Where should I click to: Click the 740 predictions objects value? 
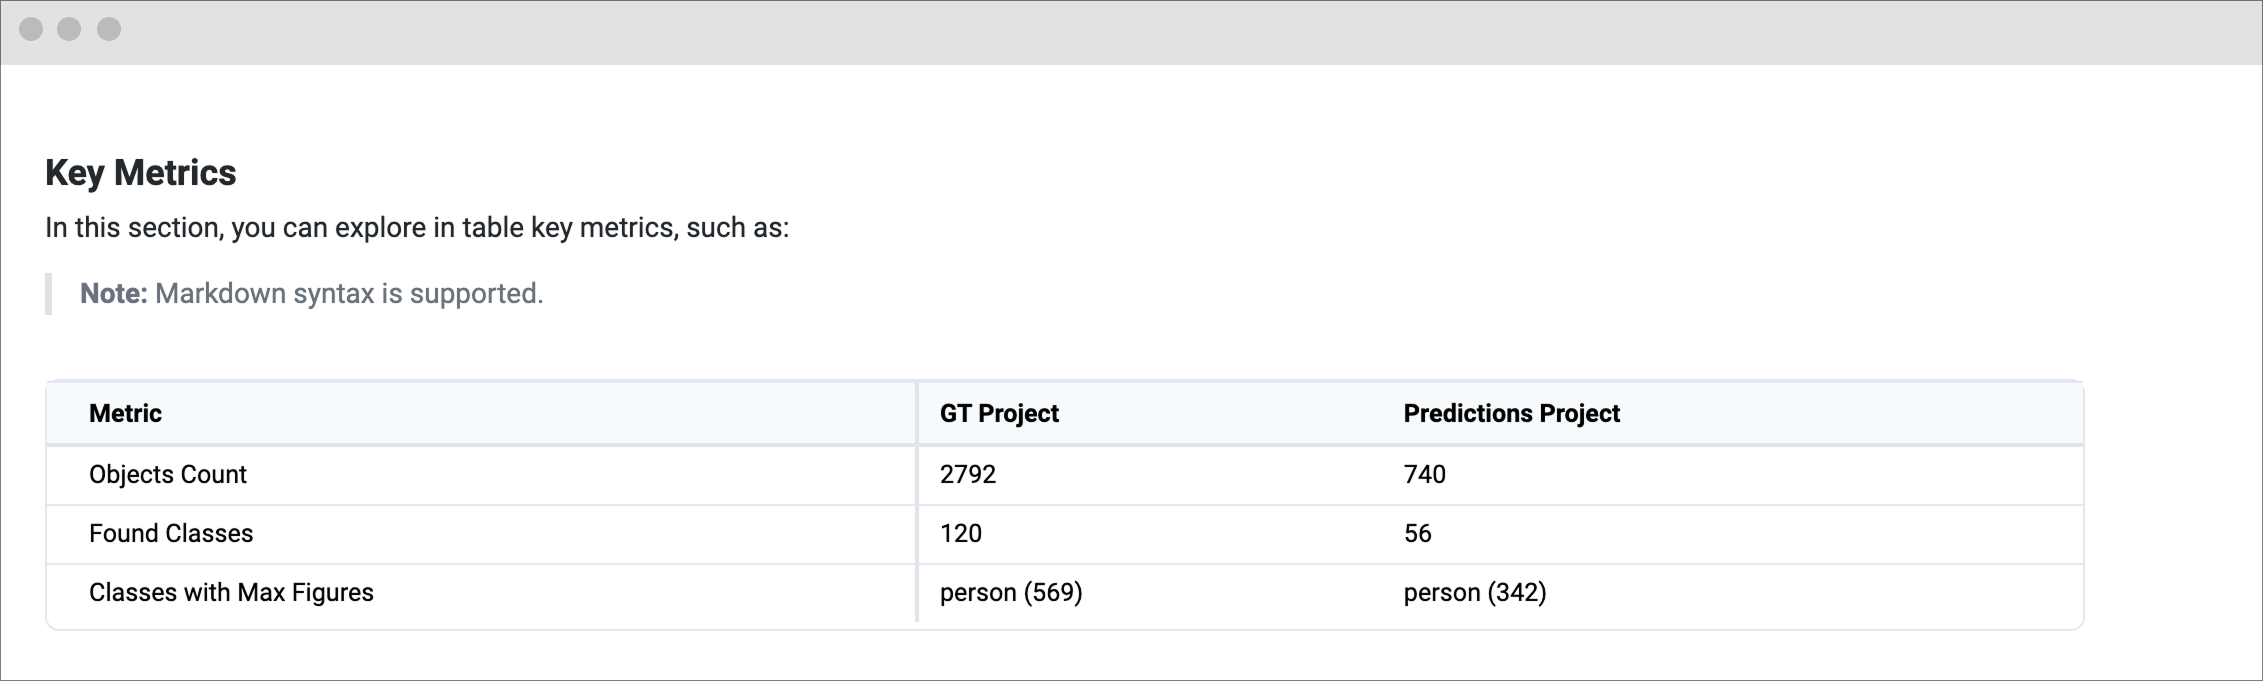click(x=1425, y=474)
